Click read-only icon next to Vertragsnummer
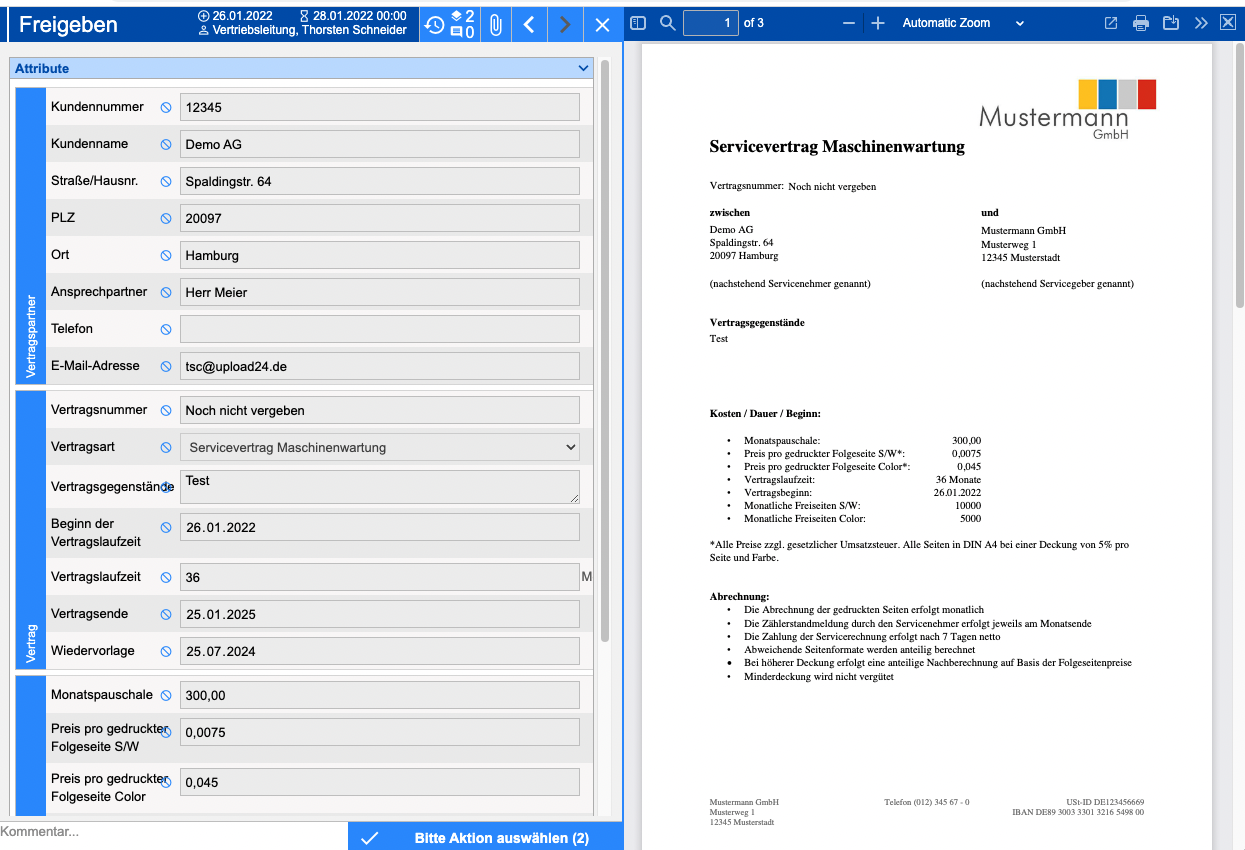The height and width of the screenshot is (850, 1245). coord(166,410)
